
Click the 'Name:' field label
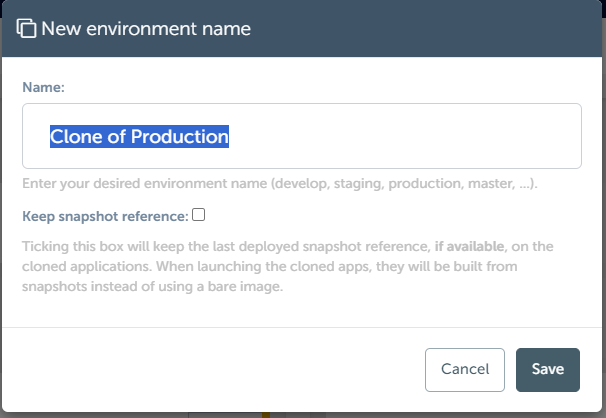[43, 88]
